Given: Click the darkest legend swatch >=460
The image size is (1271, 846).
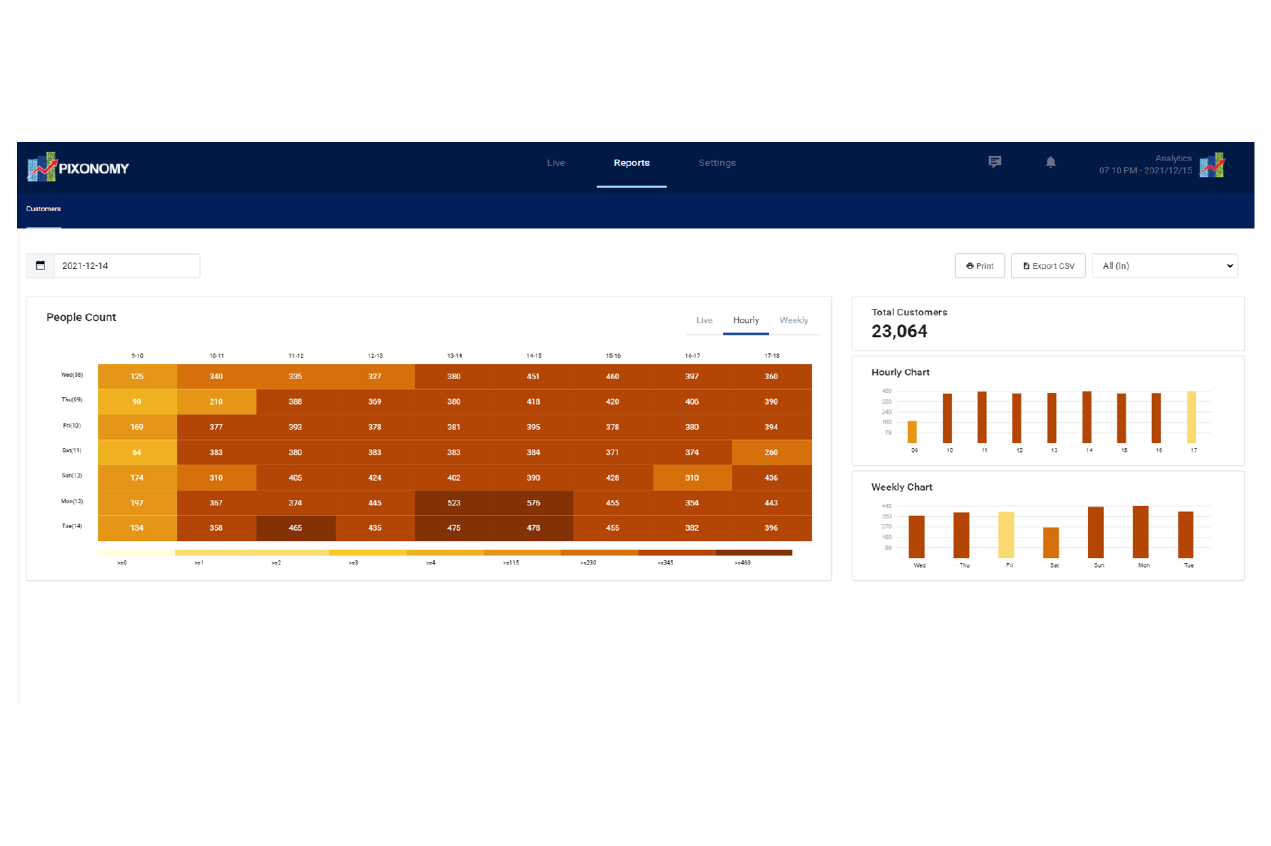Looking at the screenshot, I should pyautogui.click(x=754, y=552).
